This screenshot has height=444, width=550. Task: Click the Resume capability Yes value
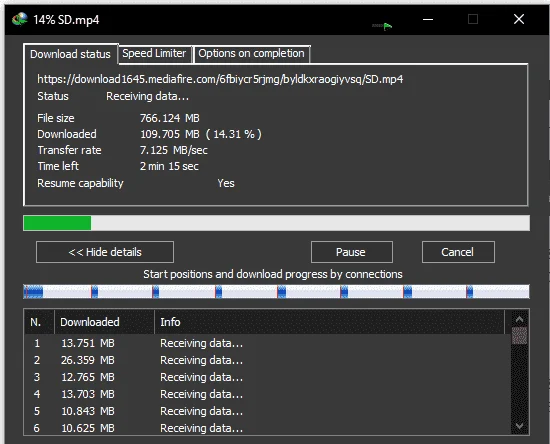click(226, 183)
